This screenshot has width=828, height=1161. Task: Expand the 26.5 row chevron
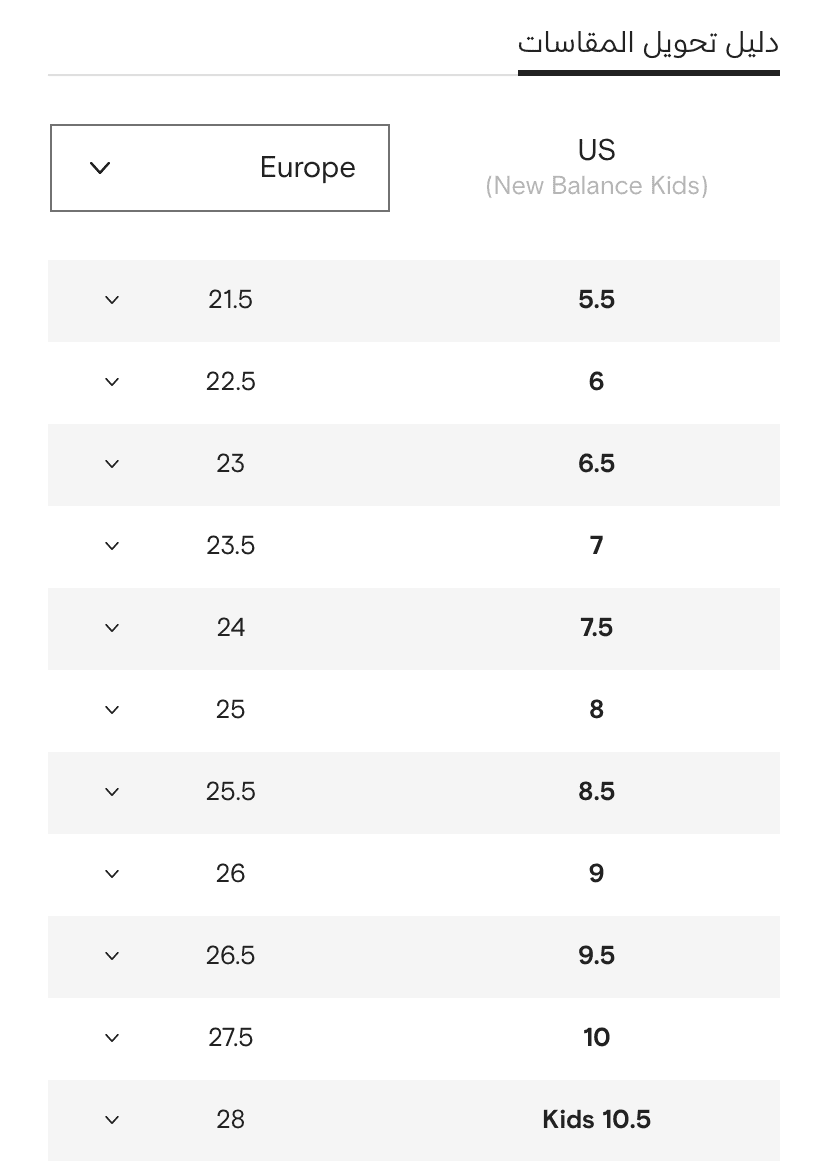(x=112, y=956)
